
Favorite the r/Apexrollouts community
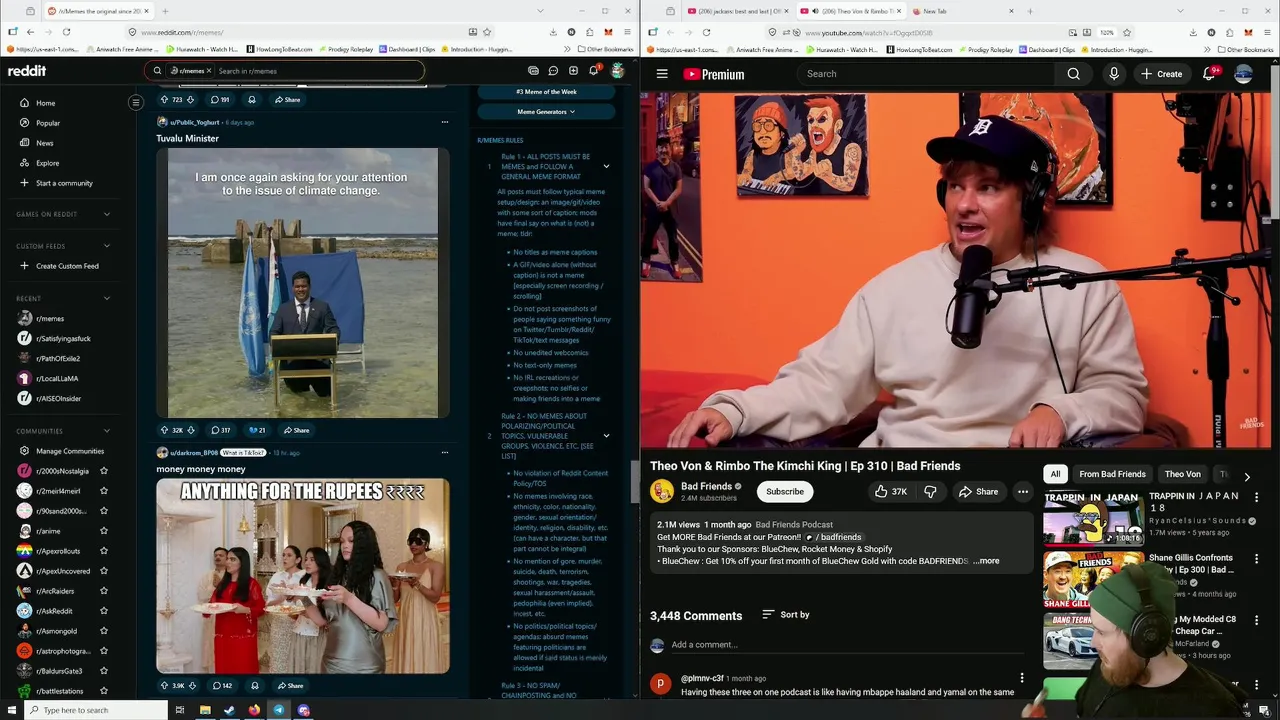[x=104, y=551]
